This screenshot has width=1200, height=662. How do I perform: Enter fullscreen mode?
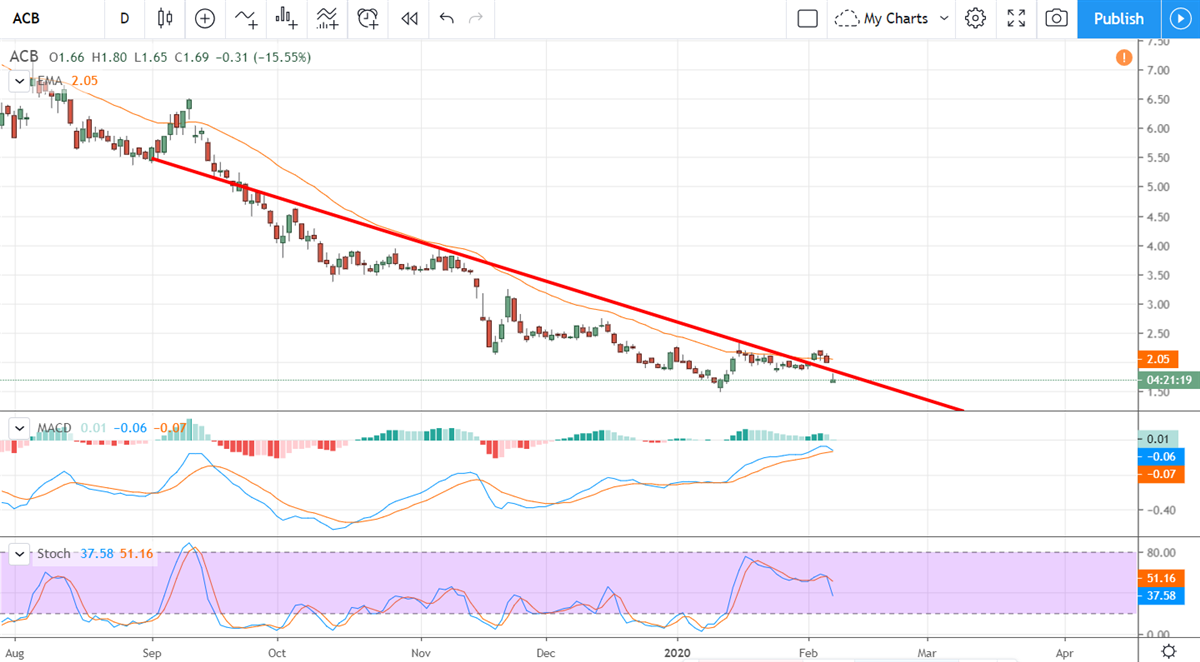(x=1016, y=18)
